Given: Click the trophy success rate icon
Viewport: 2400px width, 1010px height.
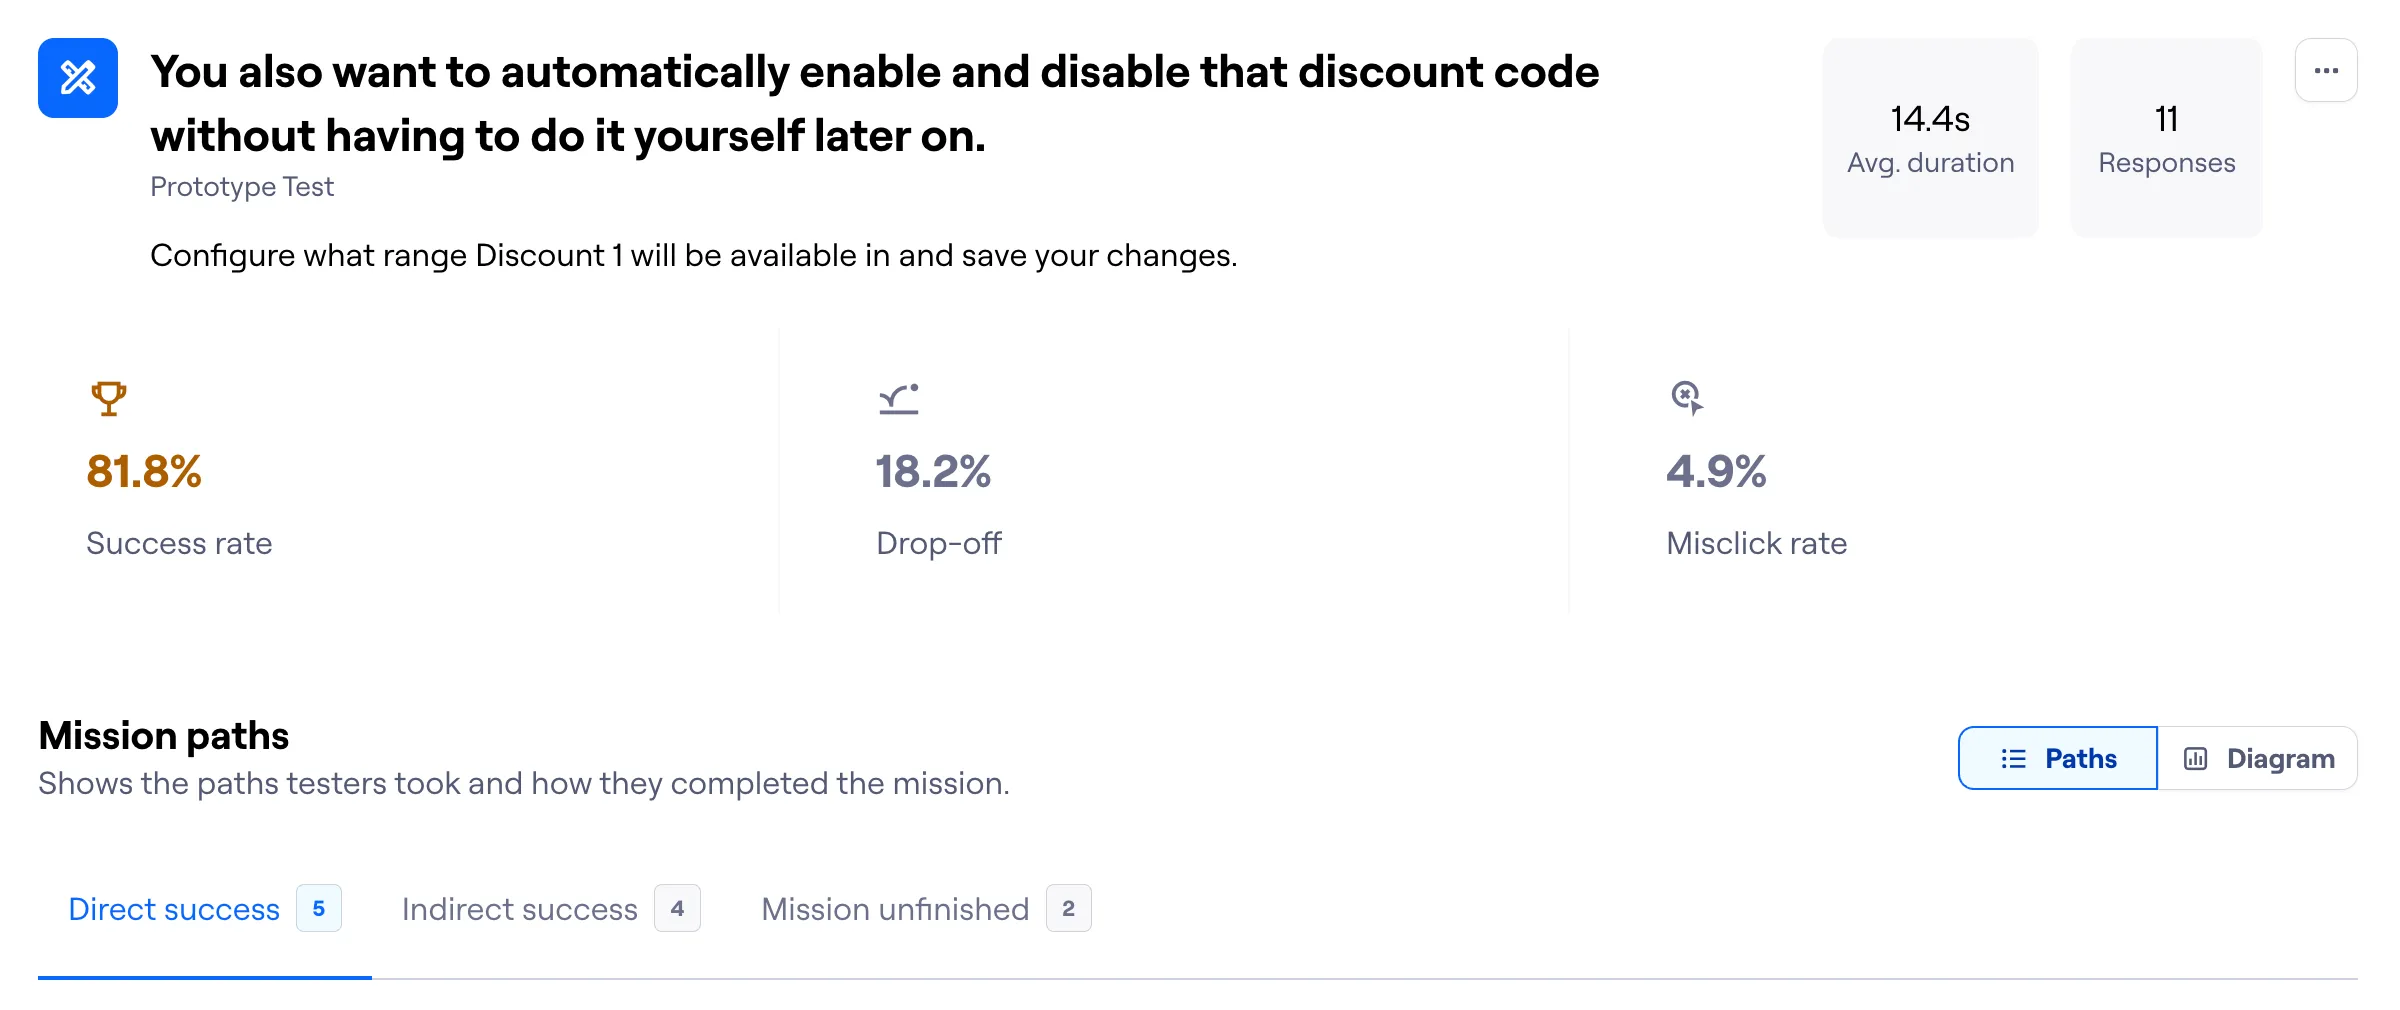Looking at the screenshot, I should tap(109, 398).
